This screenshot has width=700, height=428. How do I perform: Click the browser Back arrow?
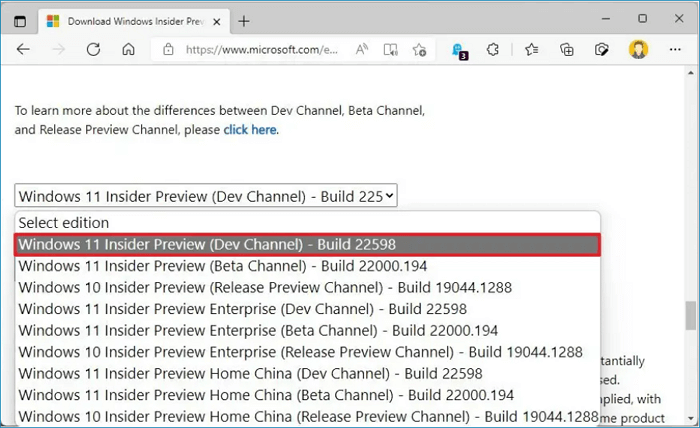pos(23,49)
